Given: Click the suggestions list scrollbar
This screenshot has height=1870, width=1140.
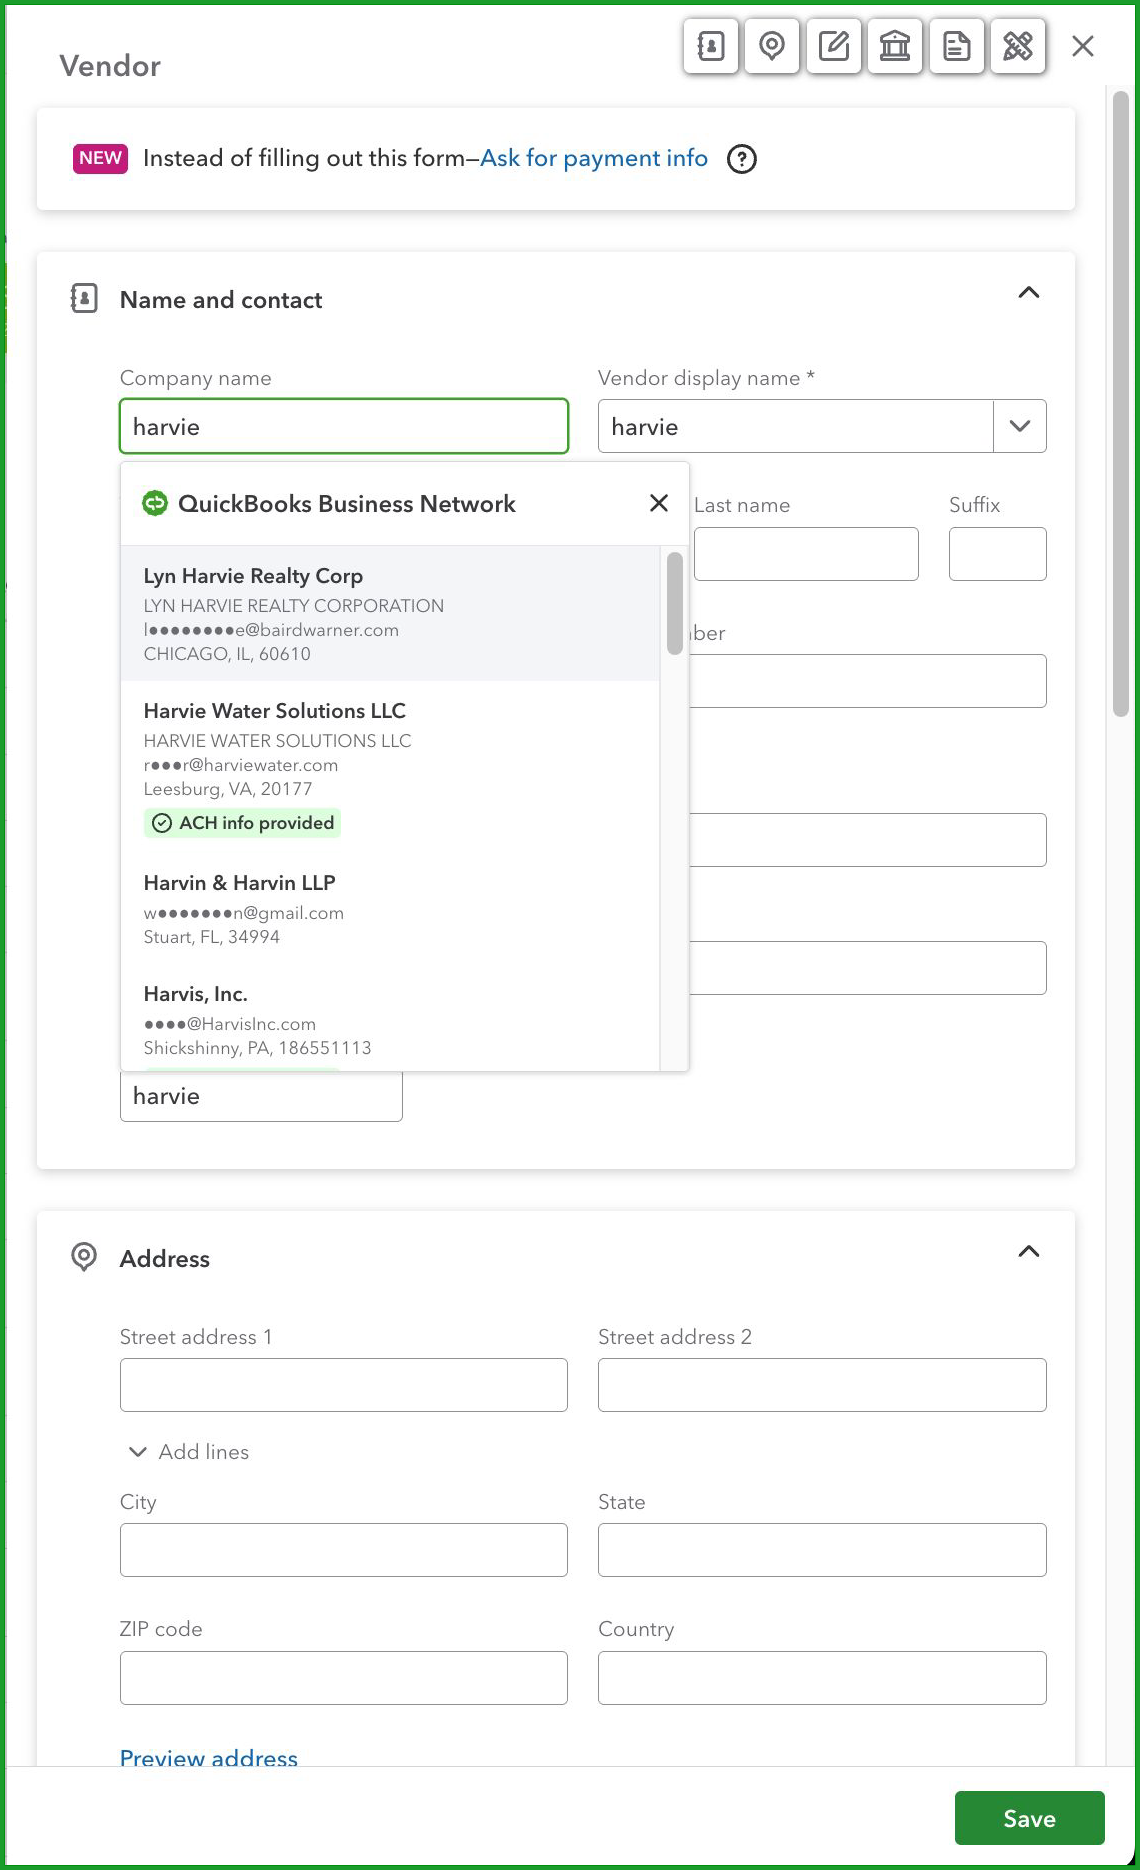Looking at the screenshot, I should click(x=675, y=603).
